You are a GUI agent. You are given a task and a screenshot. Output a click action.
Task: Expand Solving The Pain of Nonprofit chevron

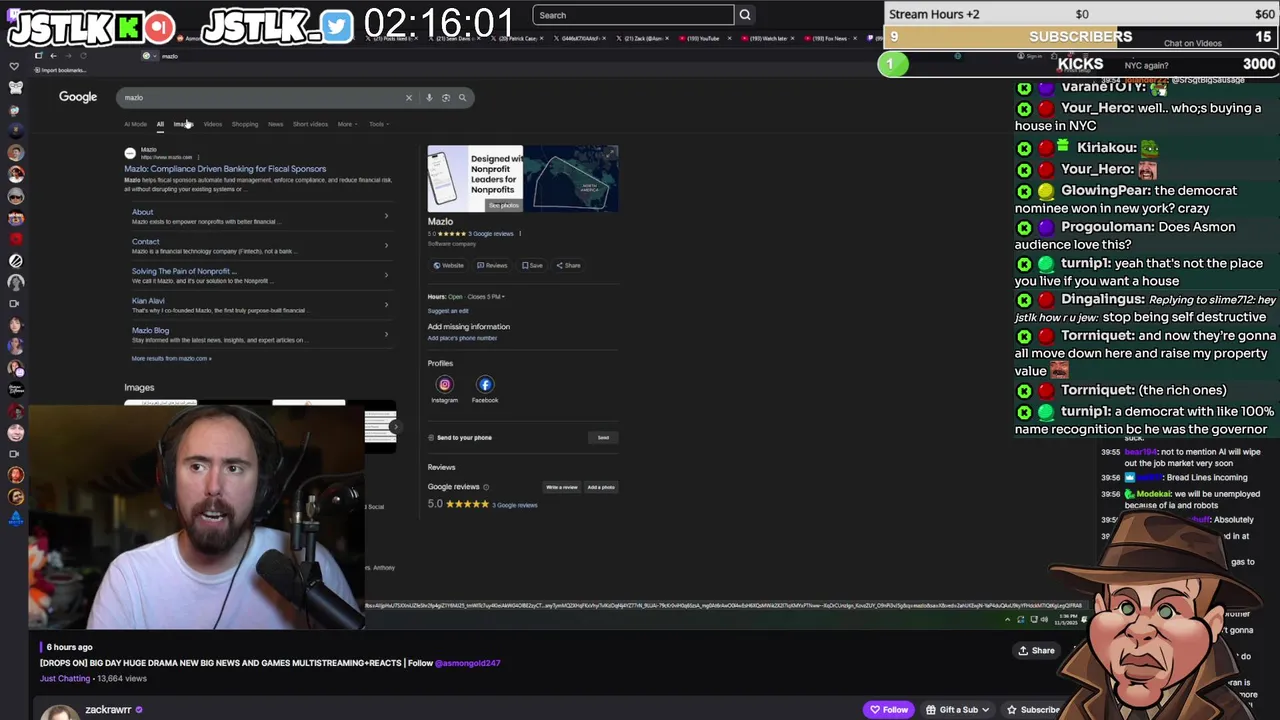pos(386,275)
